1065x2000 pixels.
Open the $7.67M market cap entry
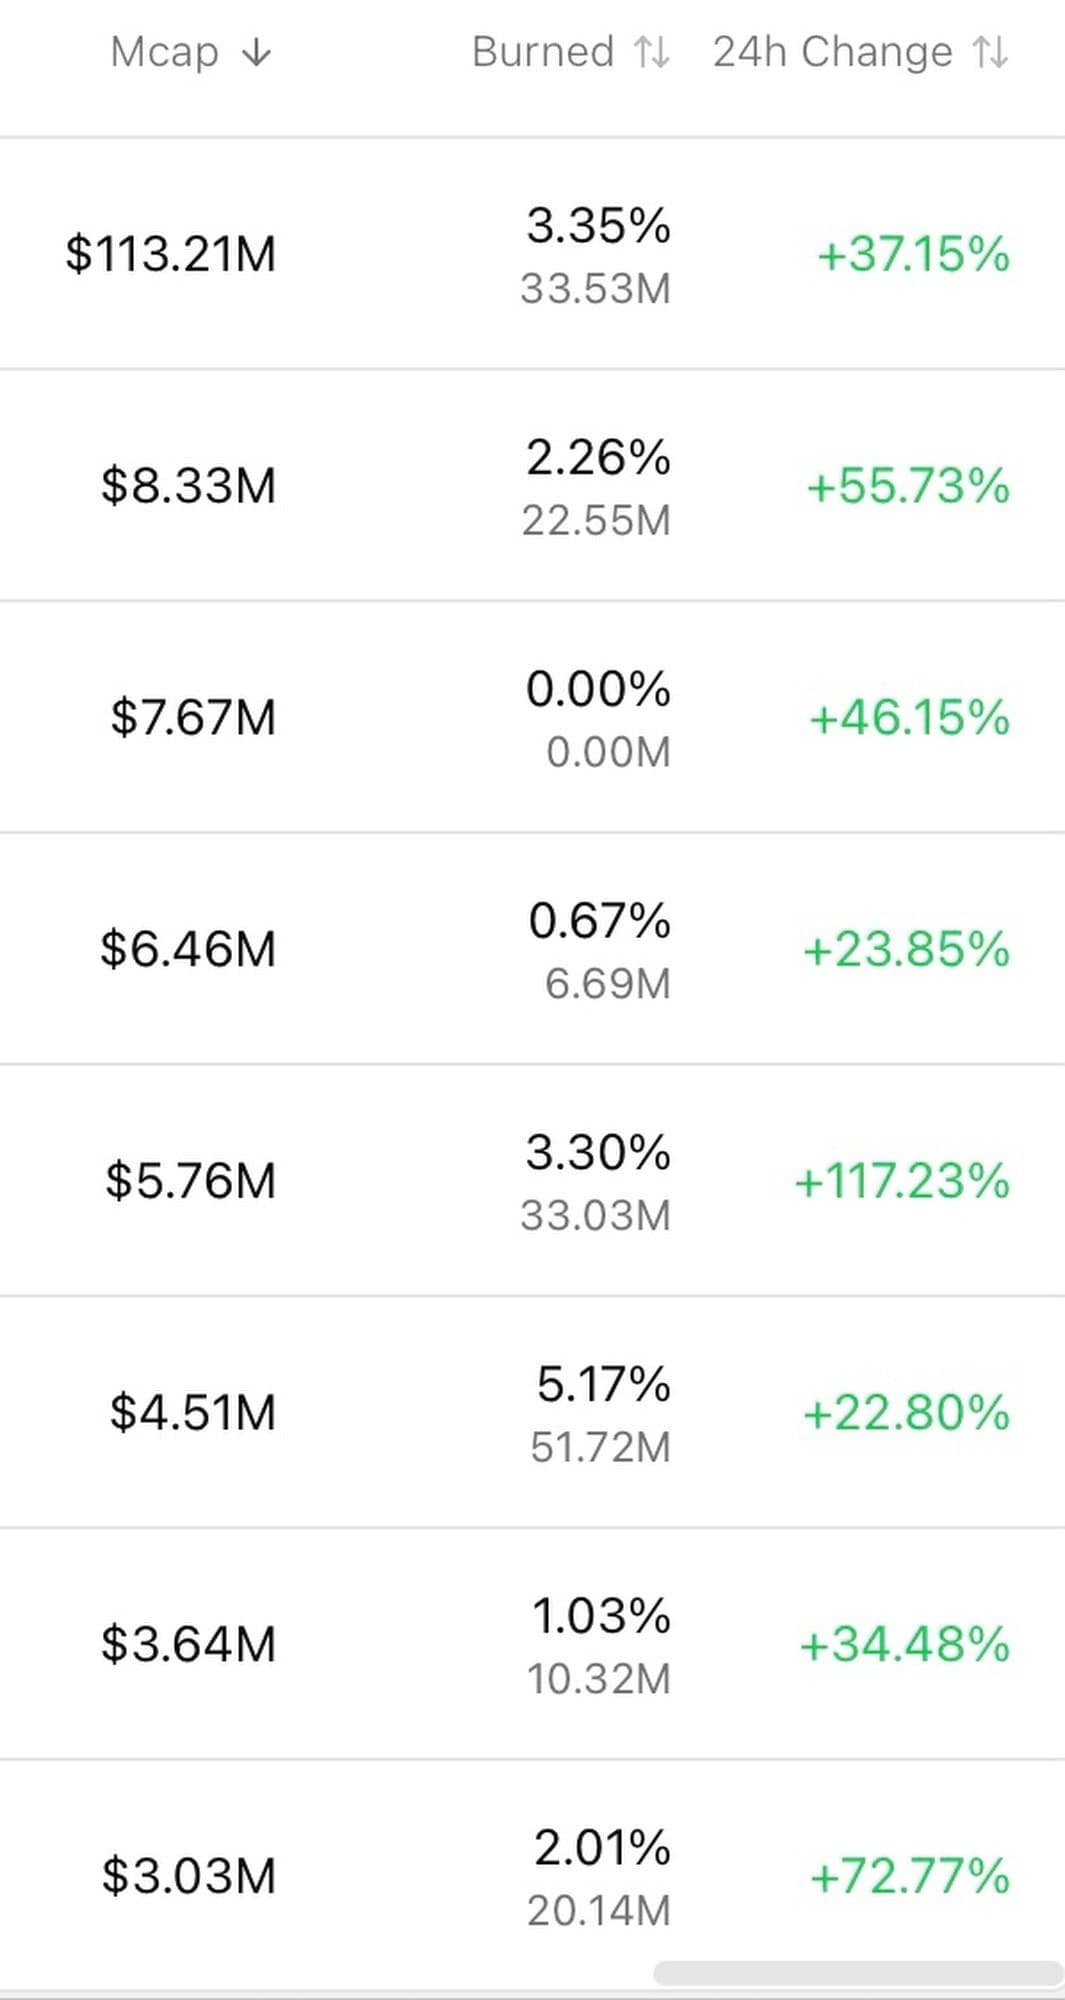point(193,718)
